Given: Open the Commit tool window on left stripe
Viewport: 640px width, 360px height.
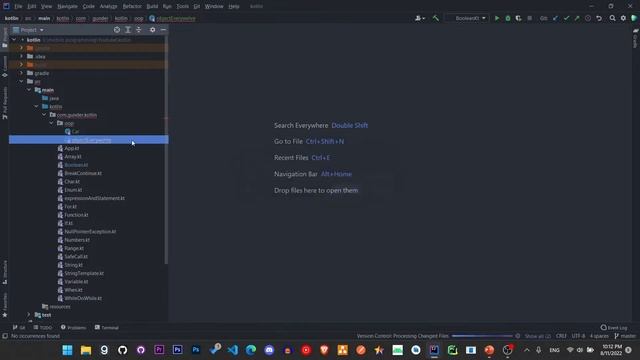Looking at the screenshot, I should coord(4,67).
